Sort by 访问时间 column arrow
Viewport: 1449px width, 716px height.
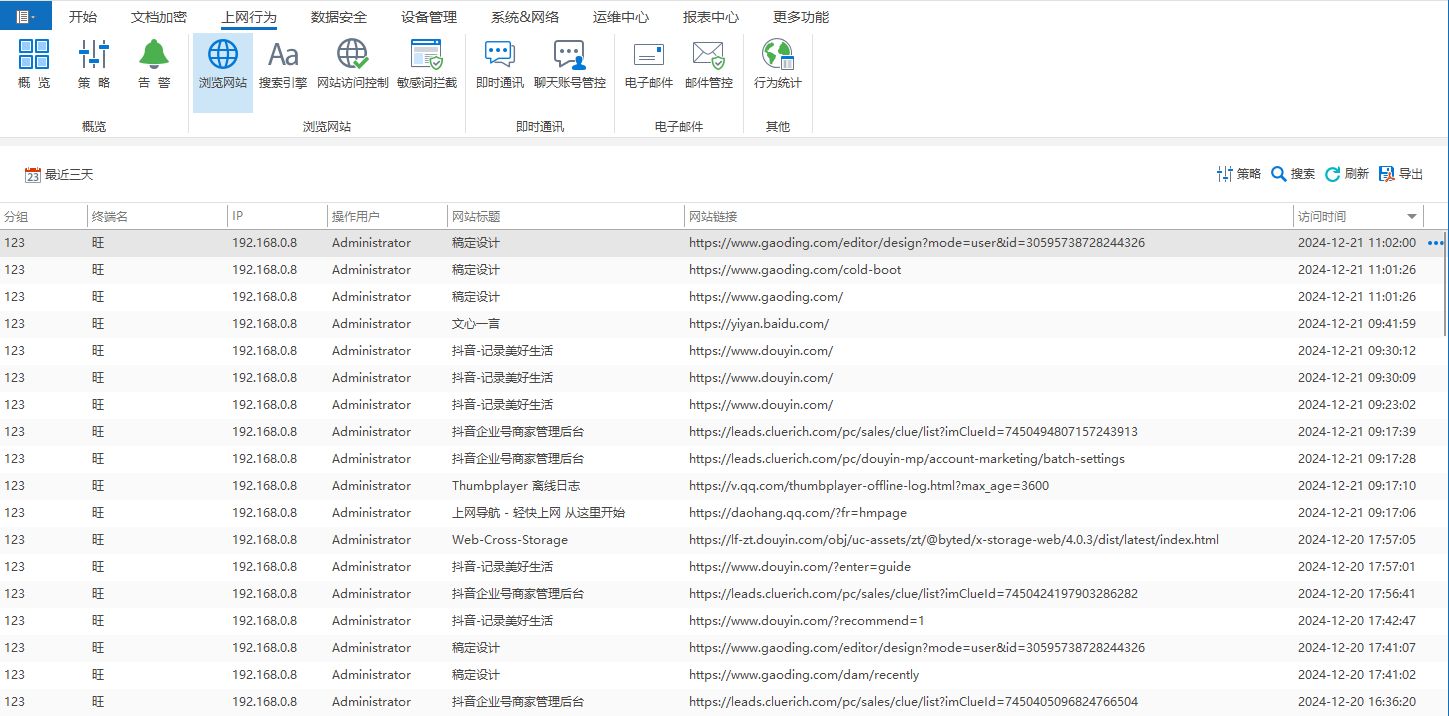pos(1412,217)
